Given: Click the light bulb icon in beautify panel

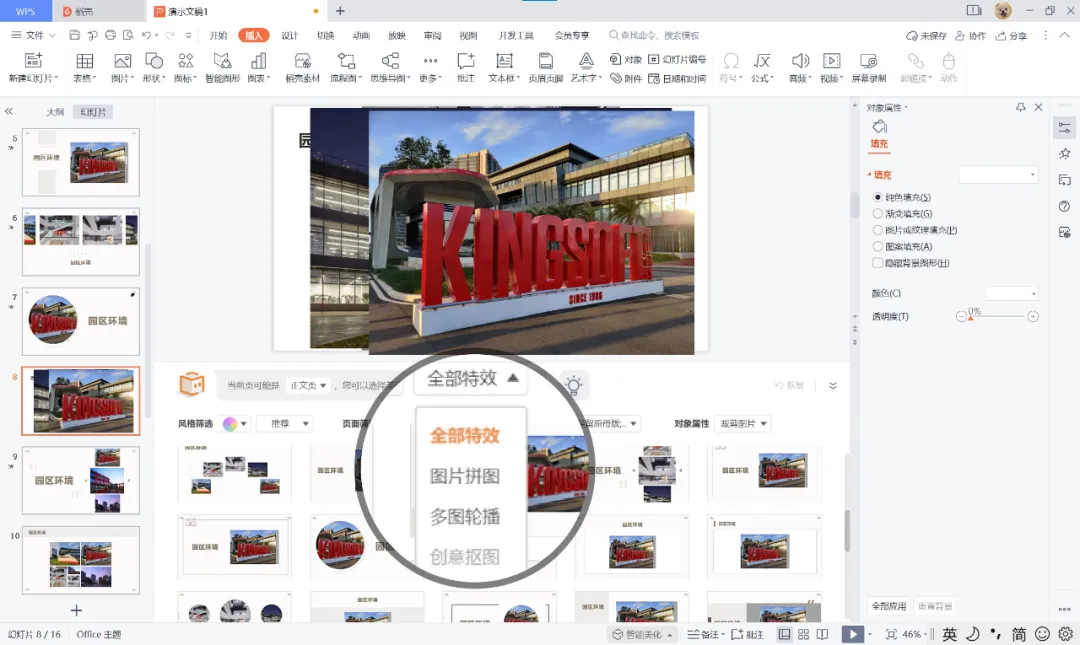Looking at the screenshot, I should [573, 385].
